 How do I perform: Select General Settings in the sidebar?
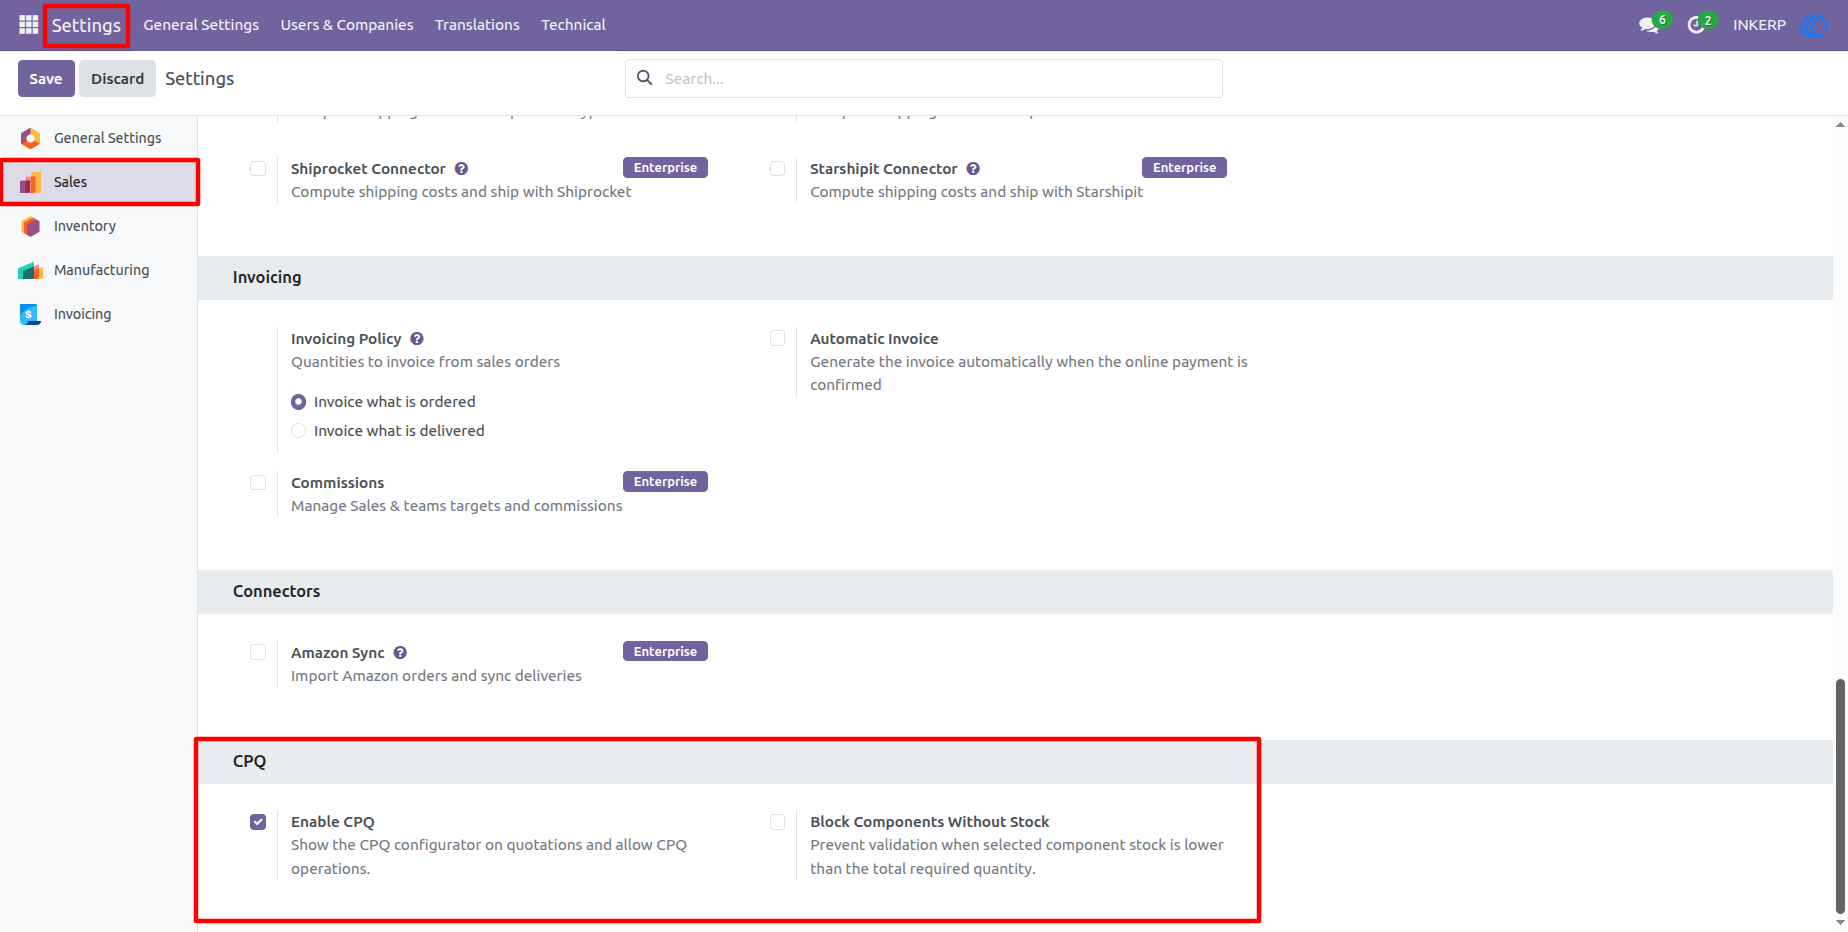coord(99,138)
